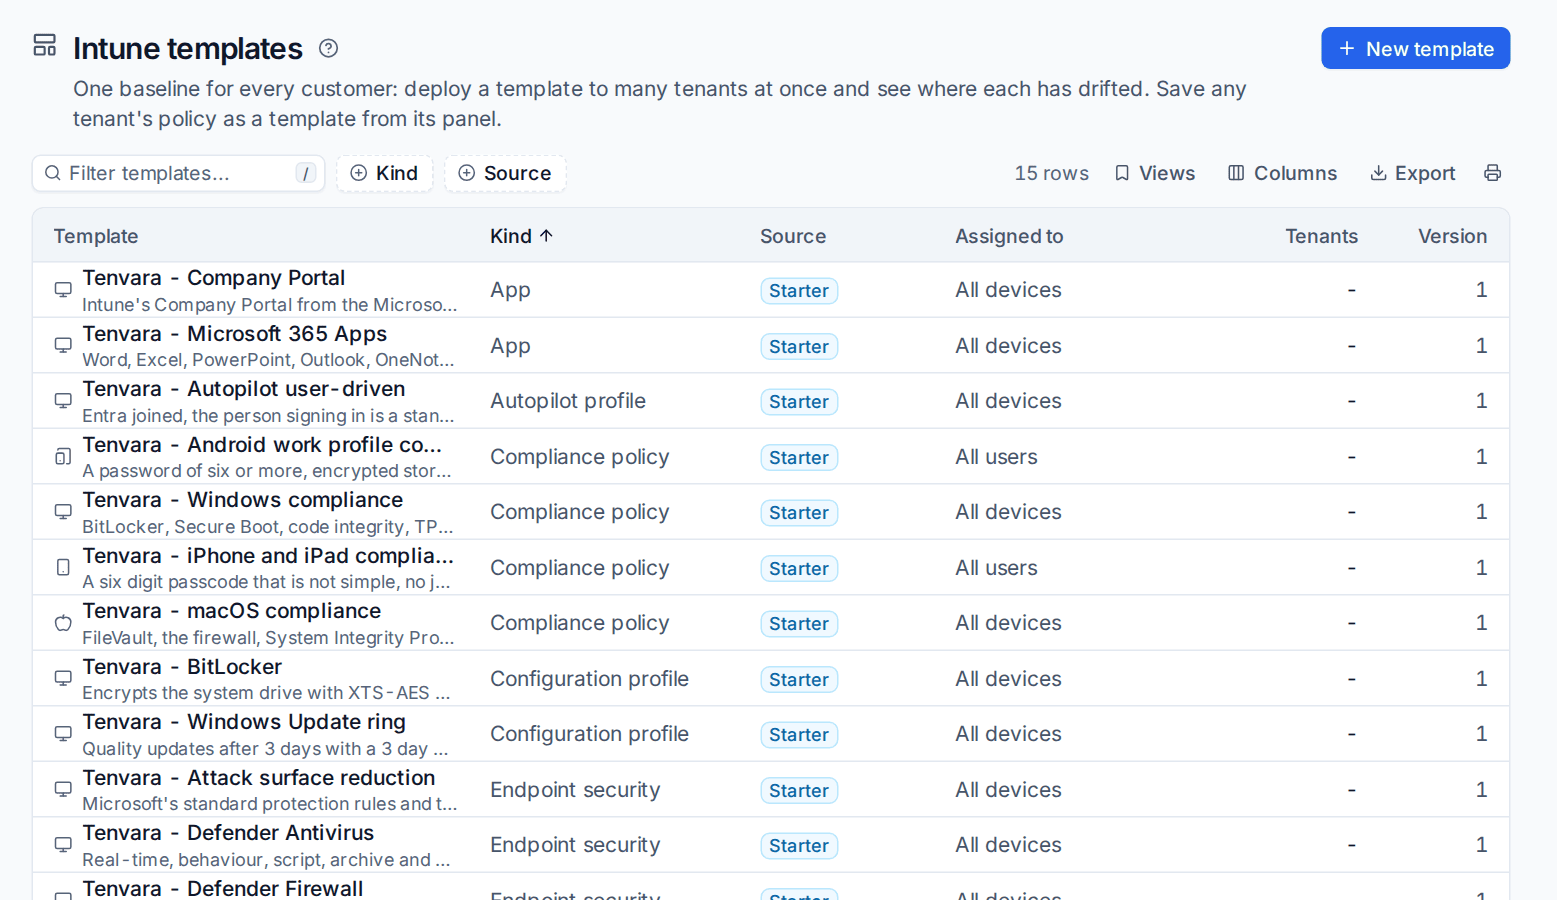Viewport: 1557px width, 900px height.
Task: Sort by the Template column header
Action: point(96,236)
